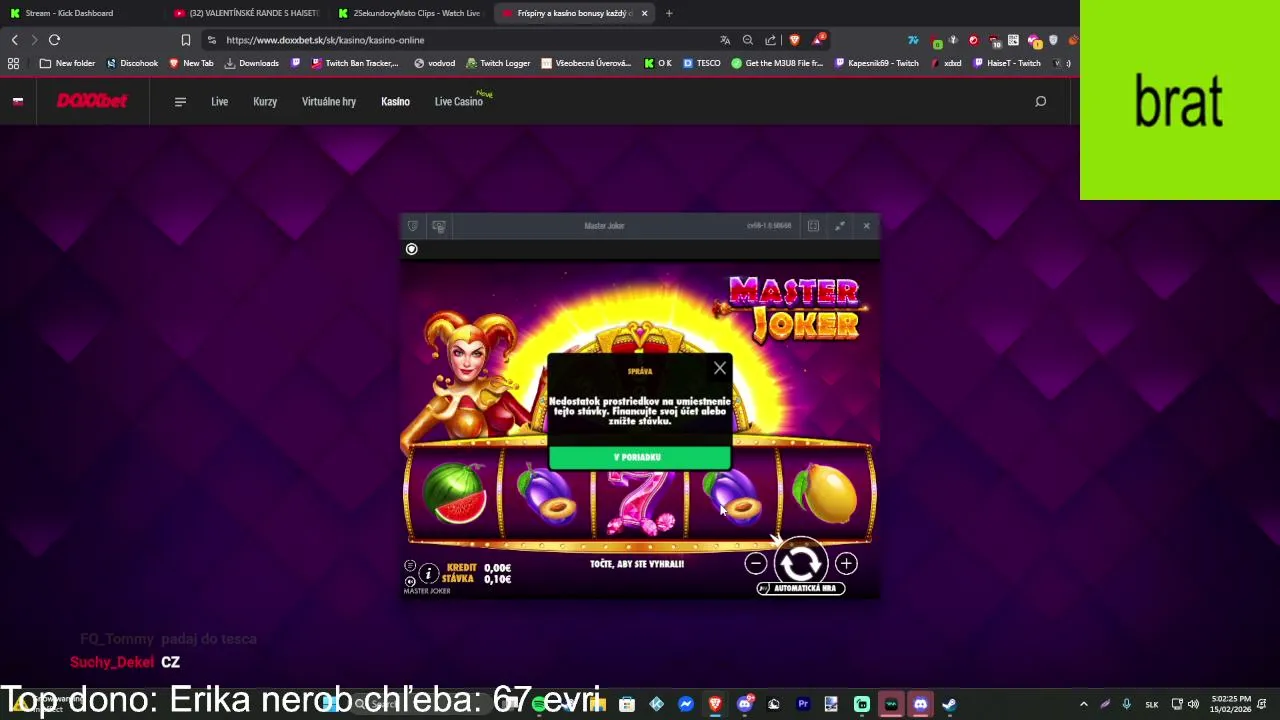The image size is (1280, 720).
Task: Open the Downloads bookmark
Action: pyautogui.click(x=251, y=63)
